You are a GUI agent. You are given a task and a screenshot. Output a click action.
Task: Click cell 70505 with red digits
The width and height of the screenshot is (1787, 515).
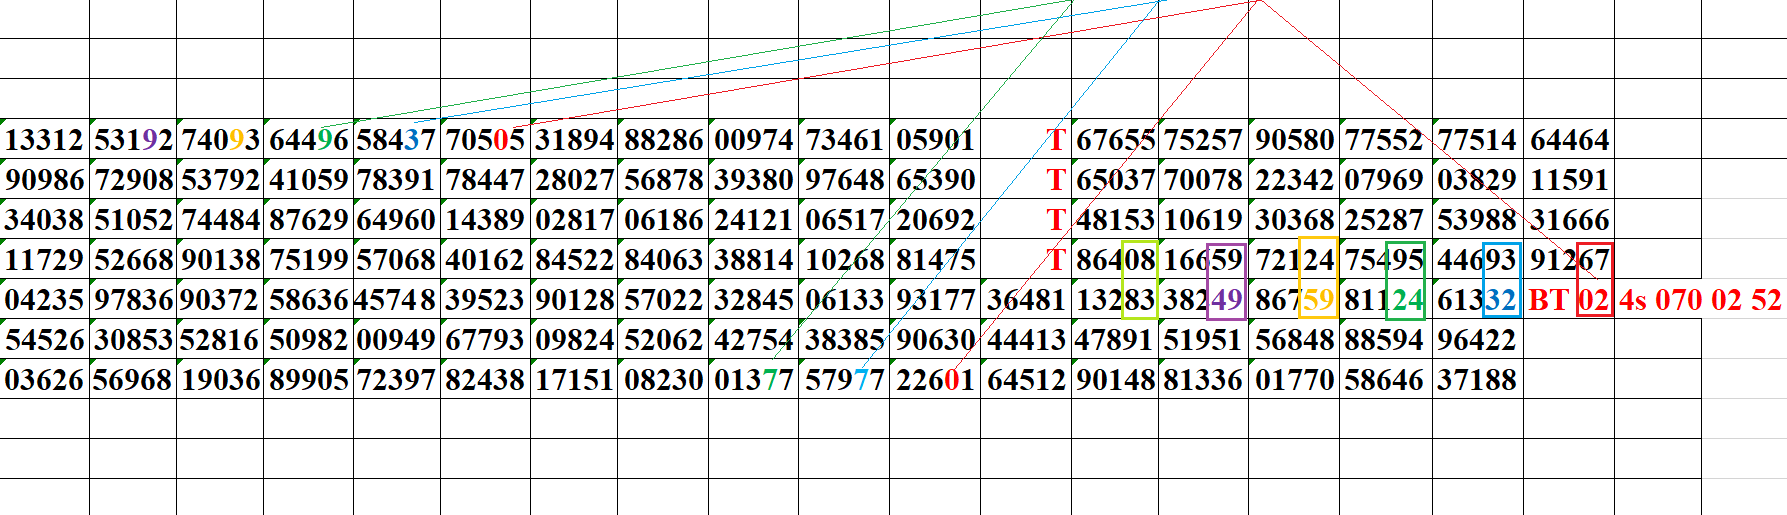[485, 140]
